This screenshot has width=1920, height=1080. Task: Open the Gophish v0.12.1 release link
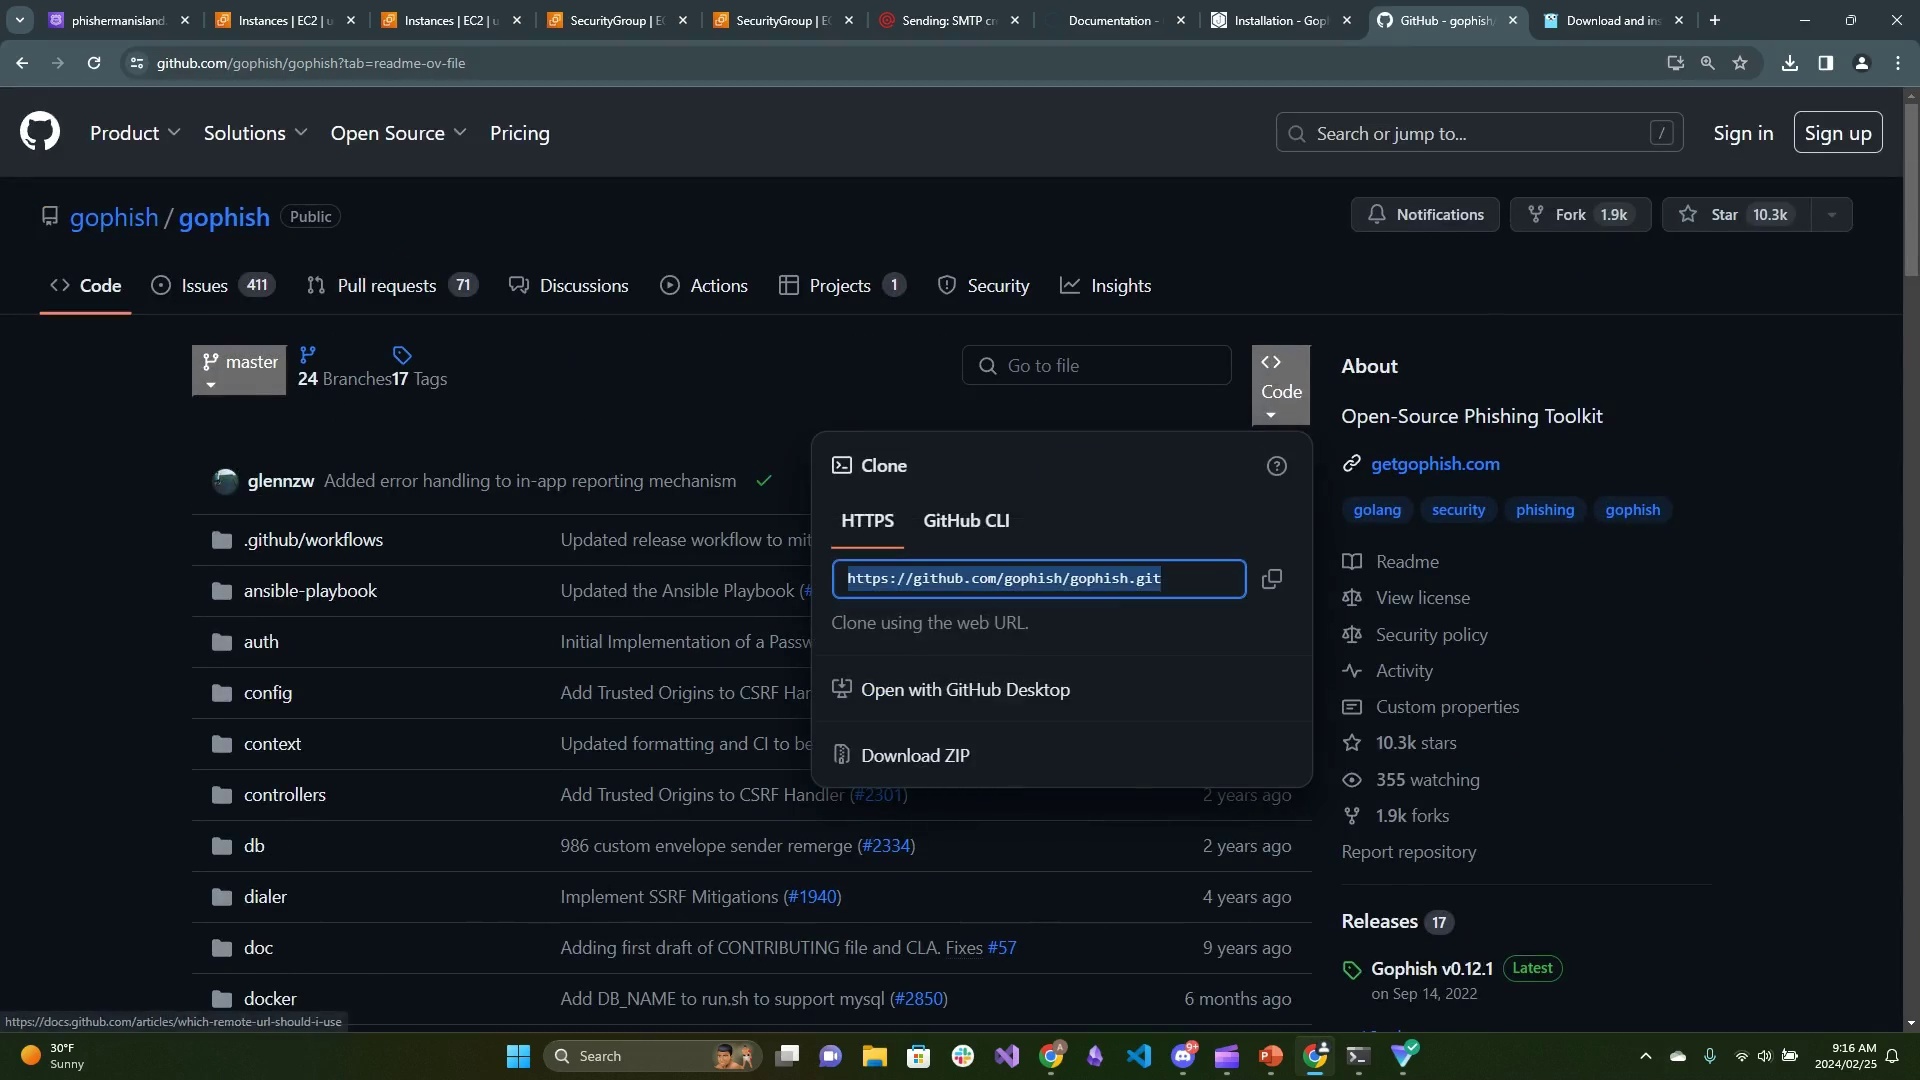pos(1431,969)
